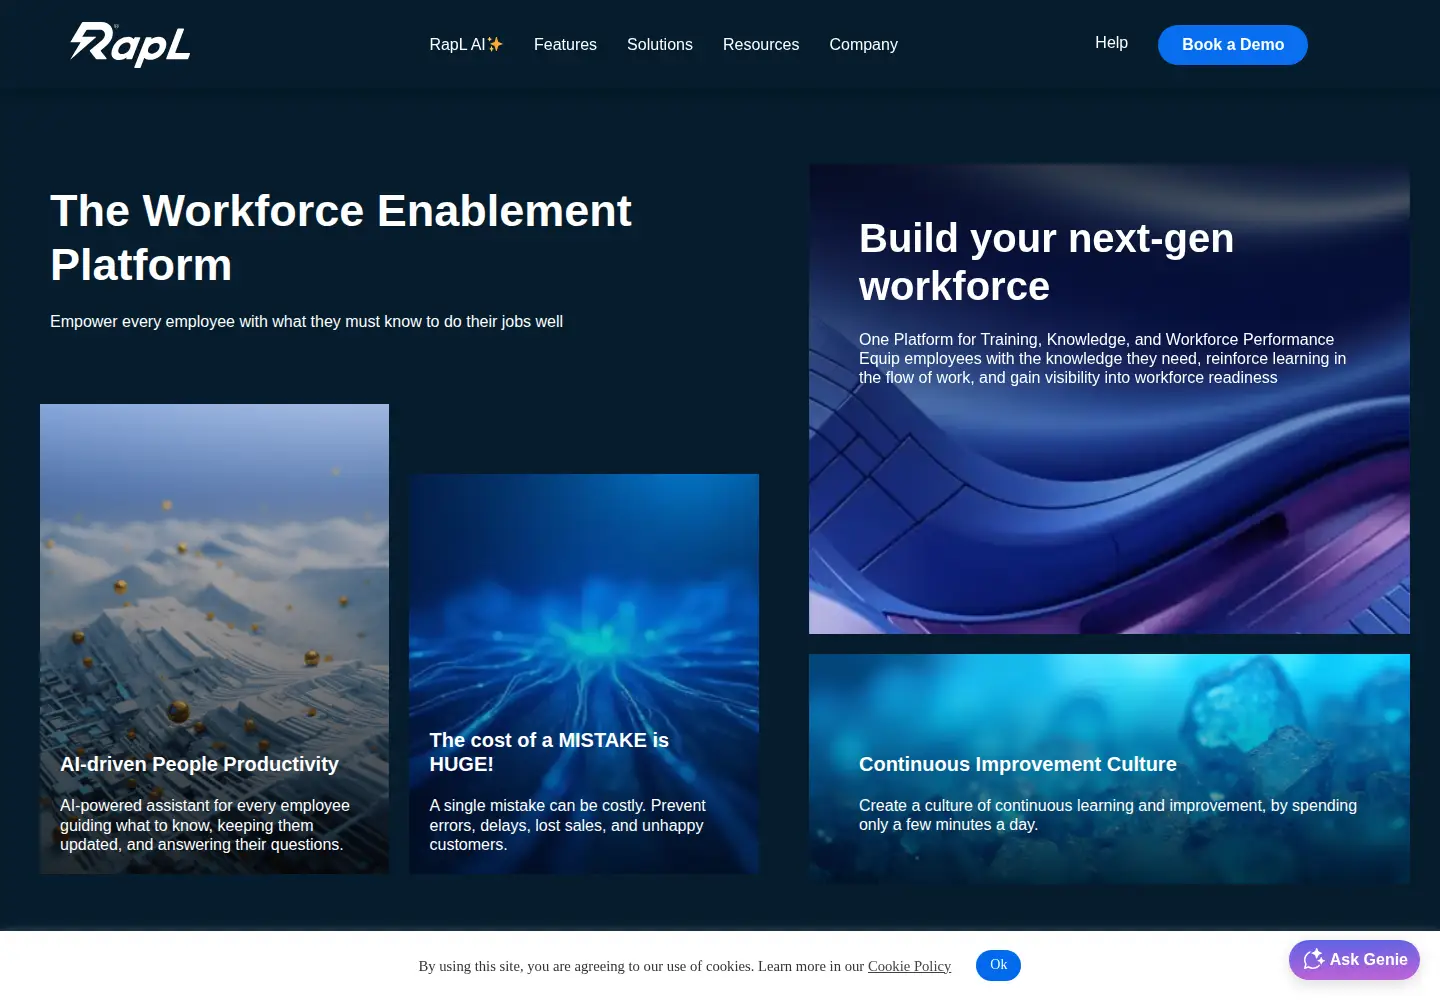Go to the Help link
Viewport: 1440px width, 1000px height.
tap(1111, 42)
